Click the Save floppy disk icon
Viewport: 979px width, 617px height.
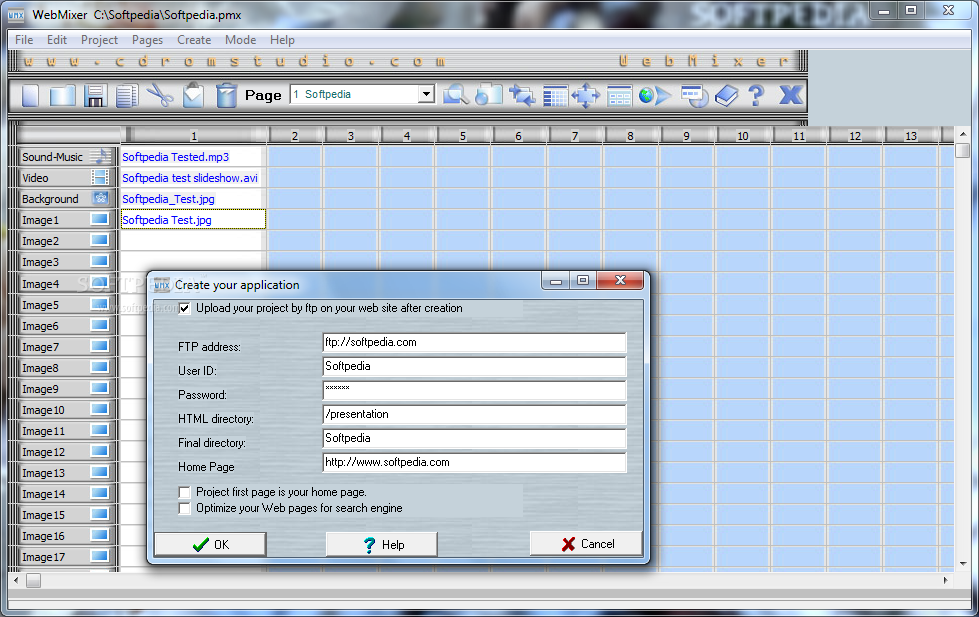point(95,96)
